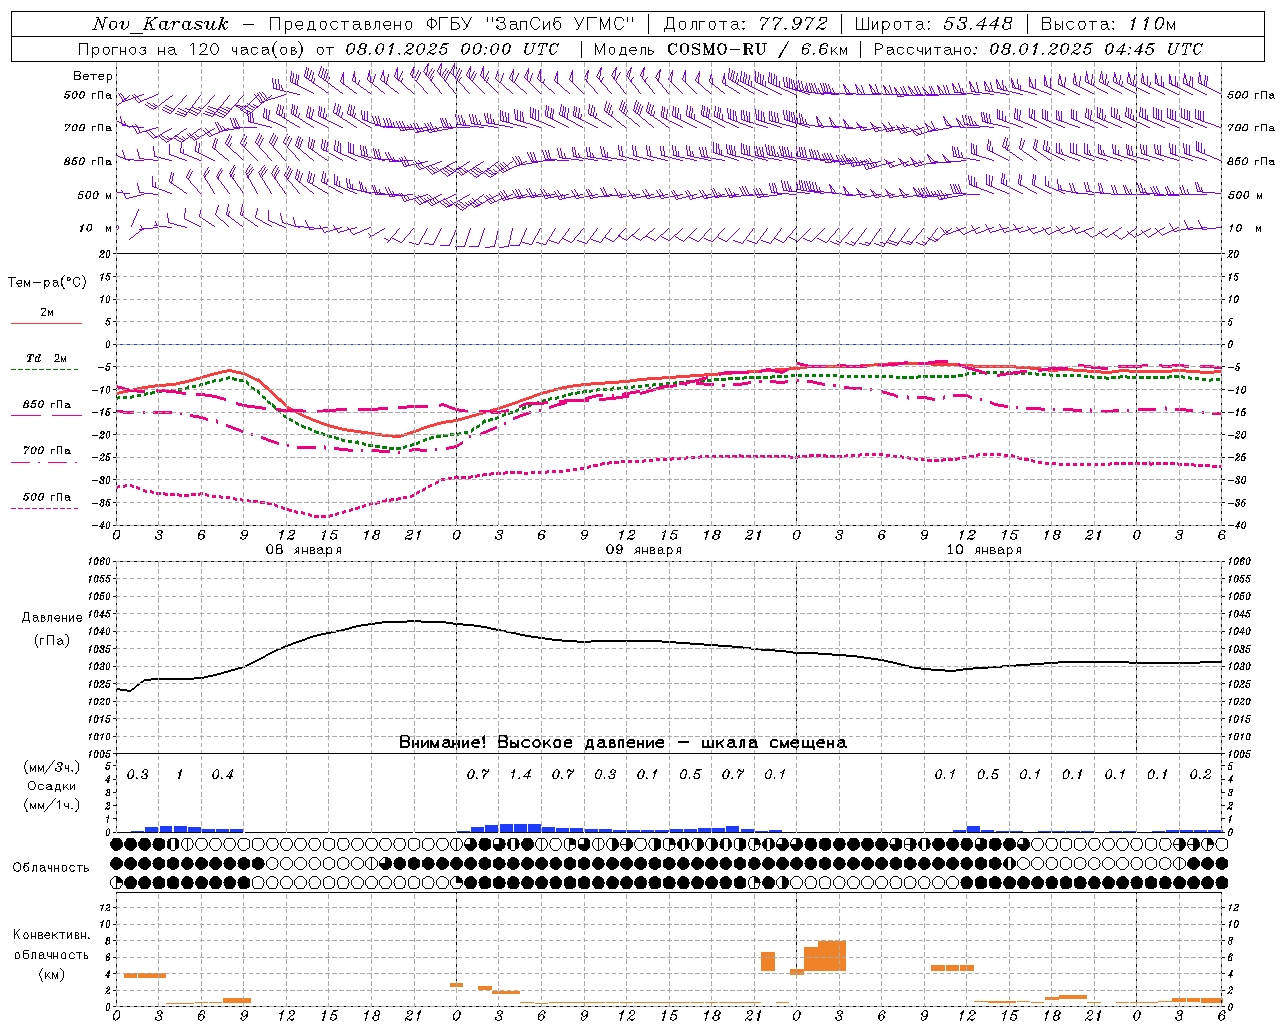Click the 08 января date label
This screenshot has height=1024, width=1280.
[303, 550]
